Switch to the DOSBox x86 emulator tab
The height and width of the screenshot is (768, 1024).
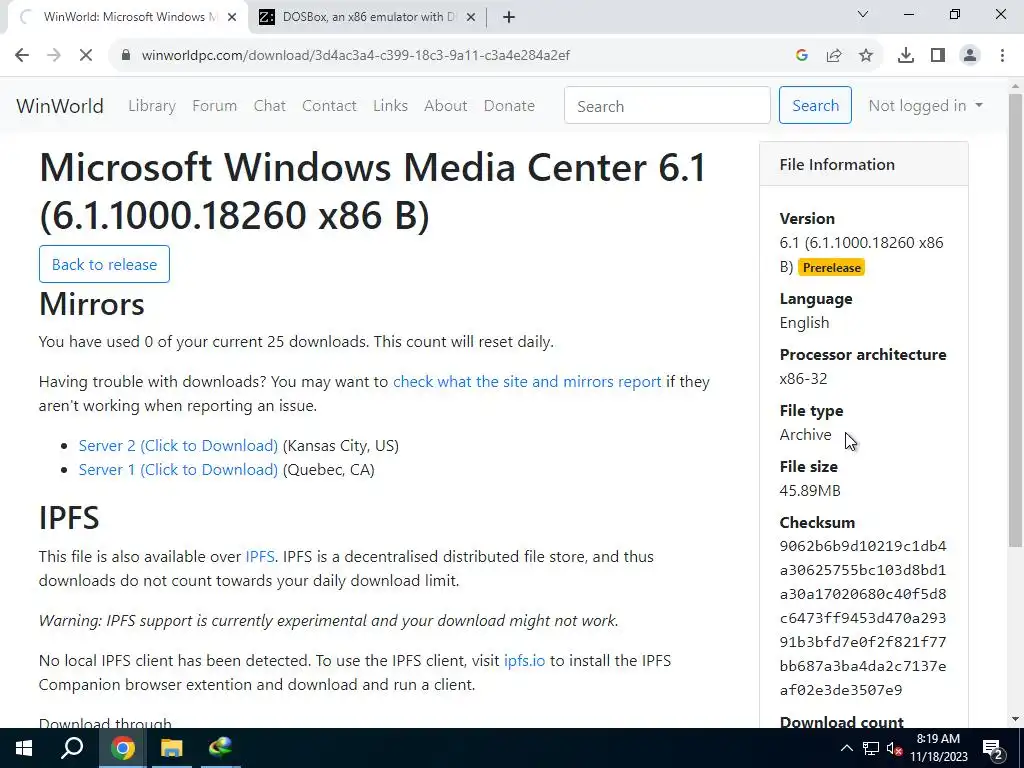(x=369, y=17)
